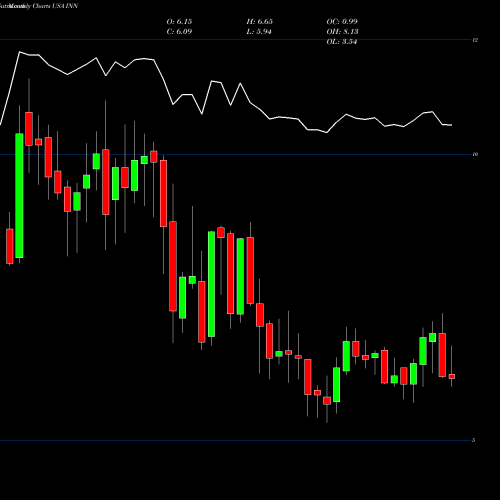The image size is (500, 500).
Task: Select the 'OH: 8.13' reading
Action: (x=342, y=32)
